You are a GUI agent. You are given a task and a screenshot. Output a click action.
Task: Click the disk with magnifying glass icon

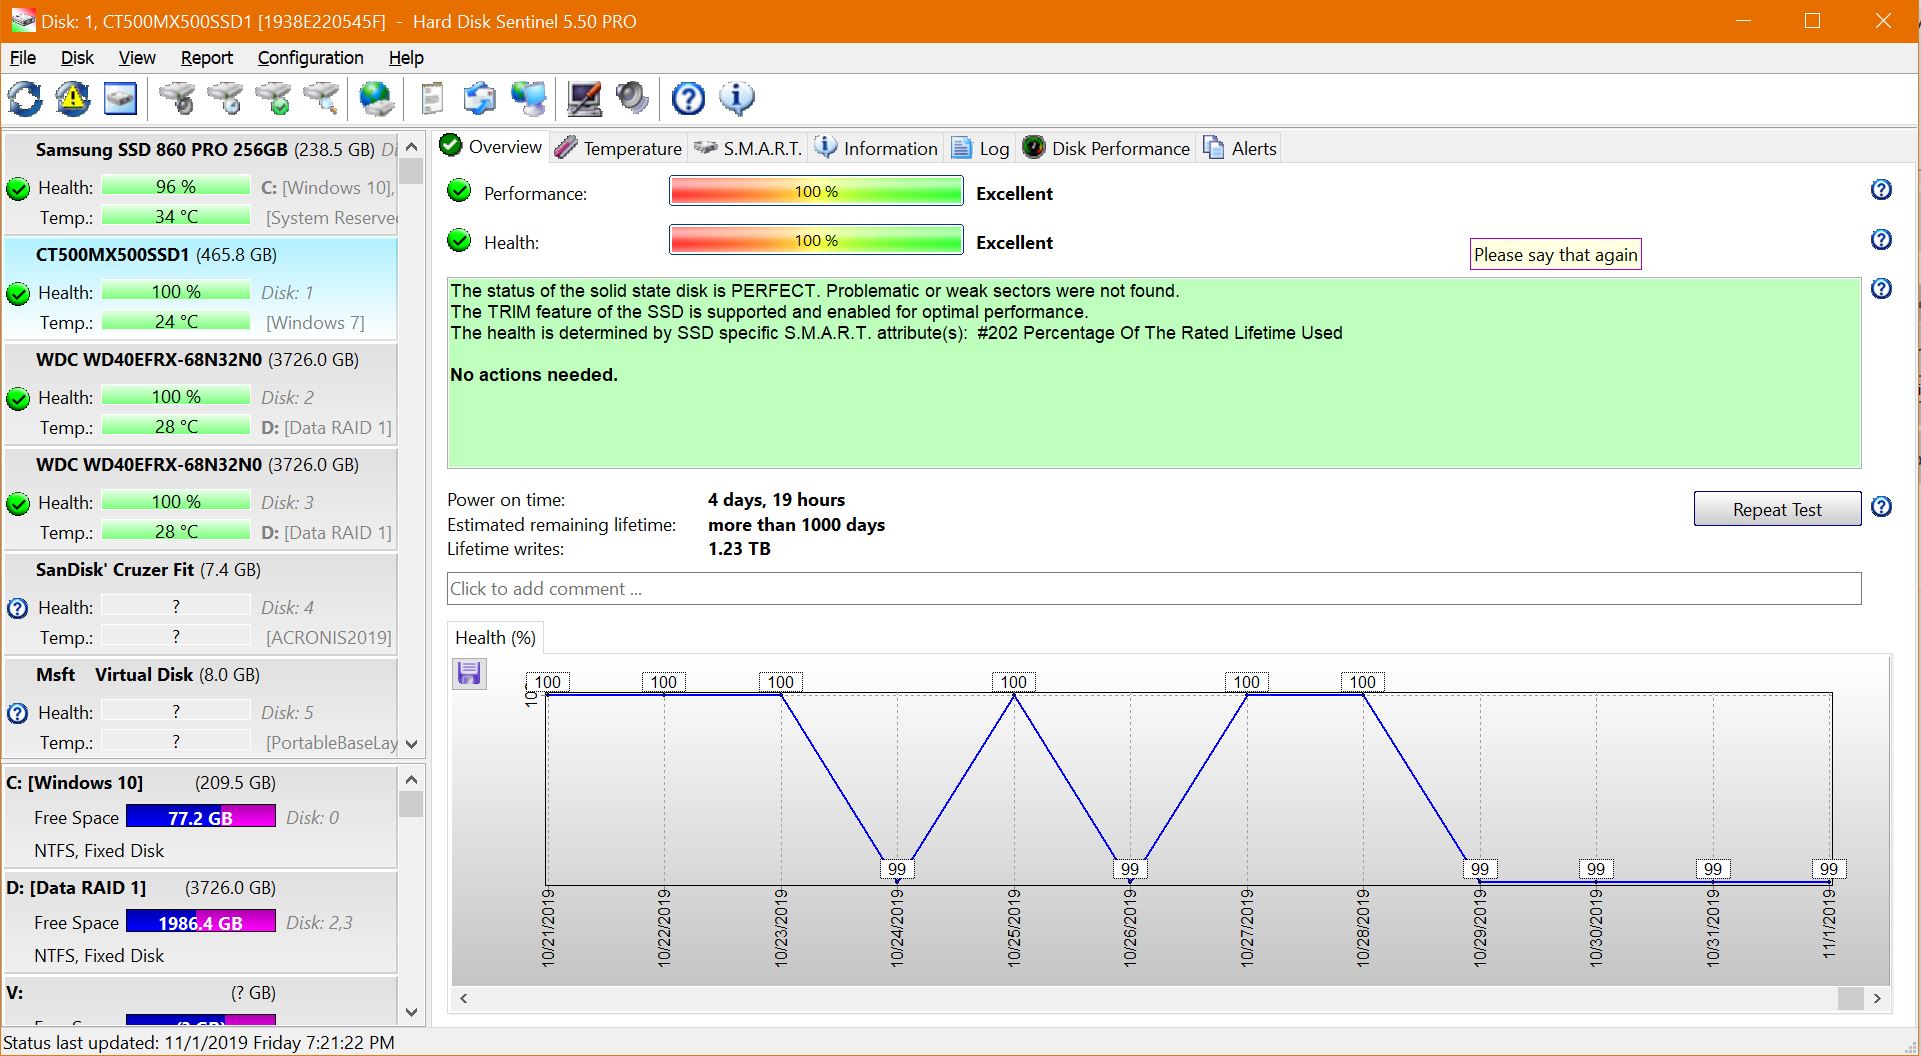[x=321, y=99]
